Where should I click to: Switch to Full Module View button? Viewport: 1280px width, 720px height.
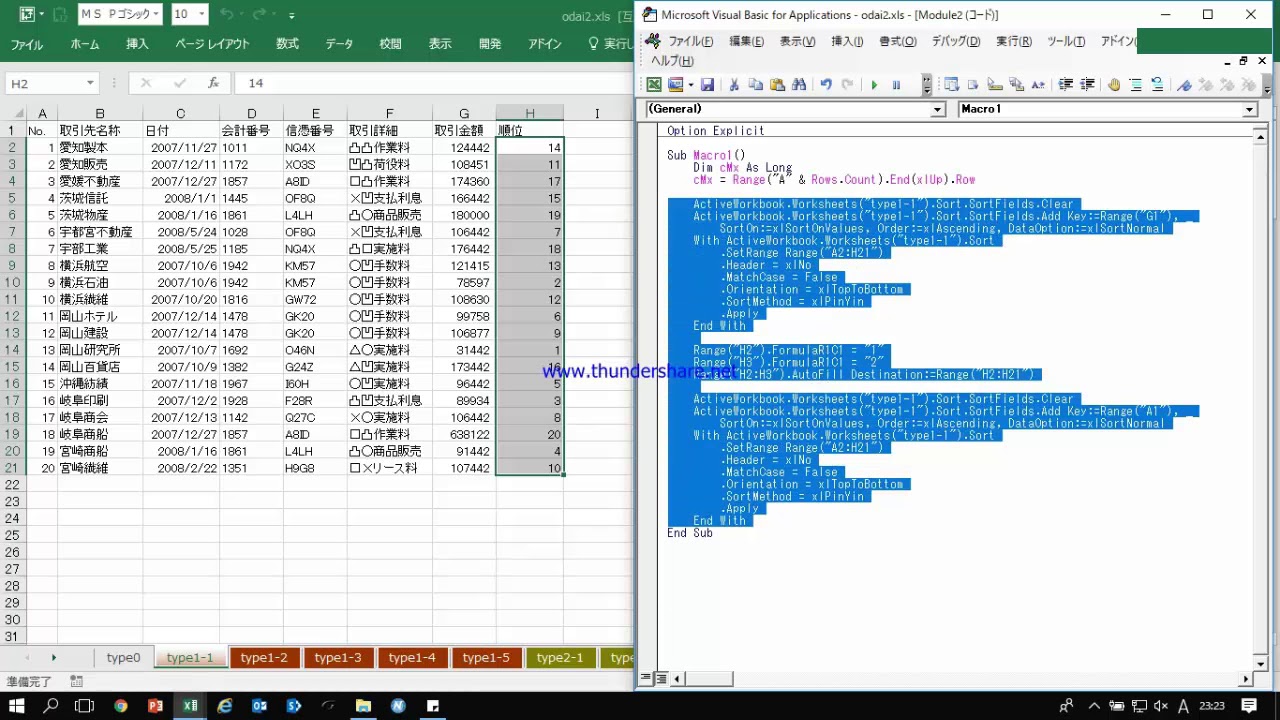pyautogui.click(x=660, y=679)
